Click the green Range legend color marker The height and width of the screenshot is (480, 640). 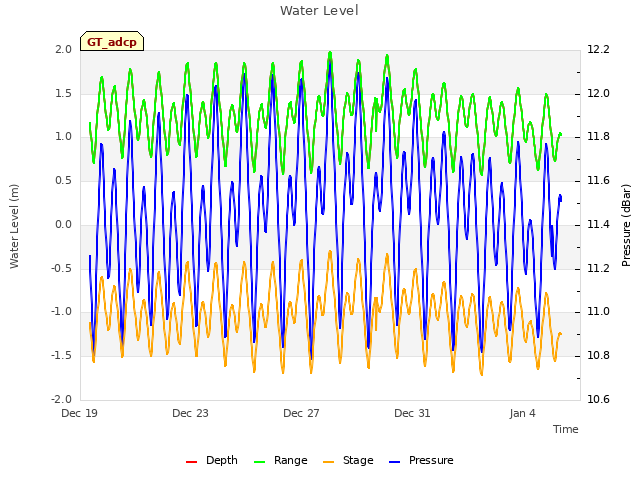tap(260, 462)
